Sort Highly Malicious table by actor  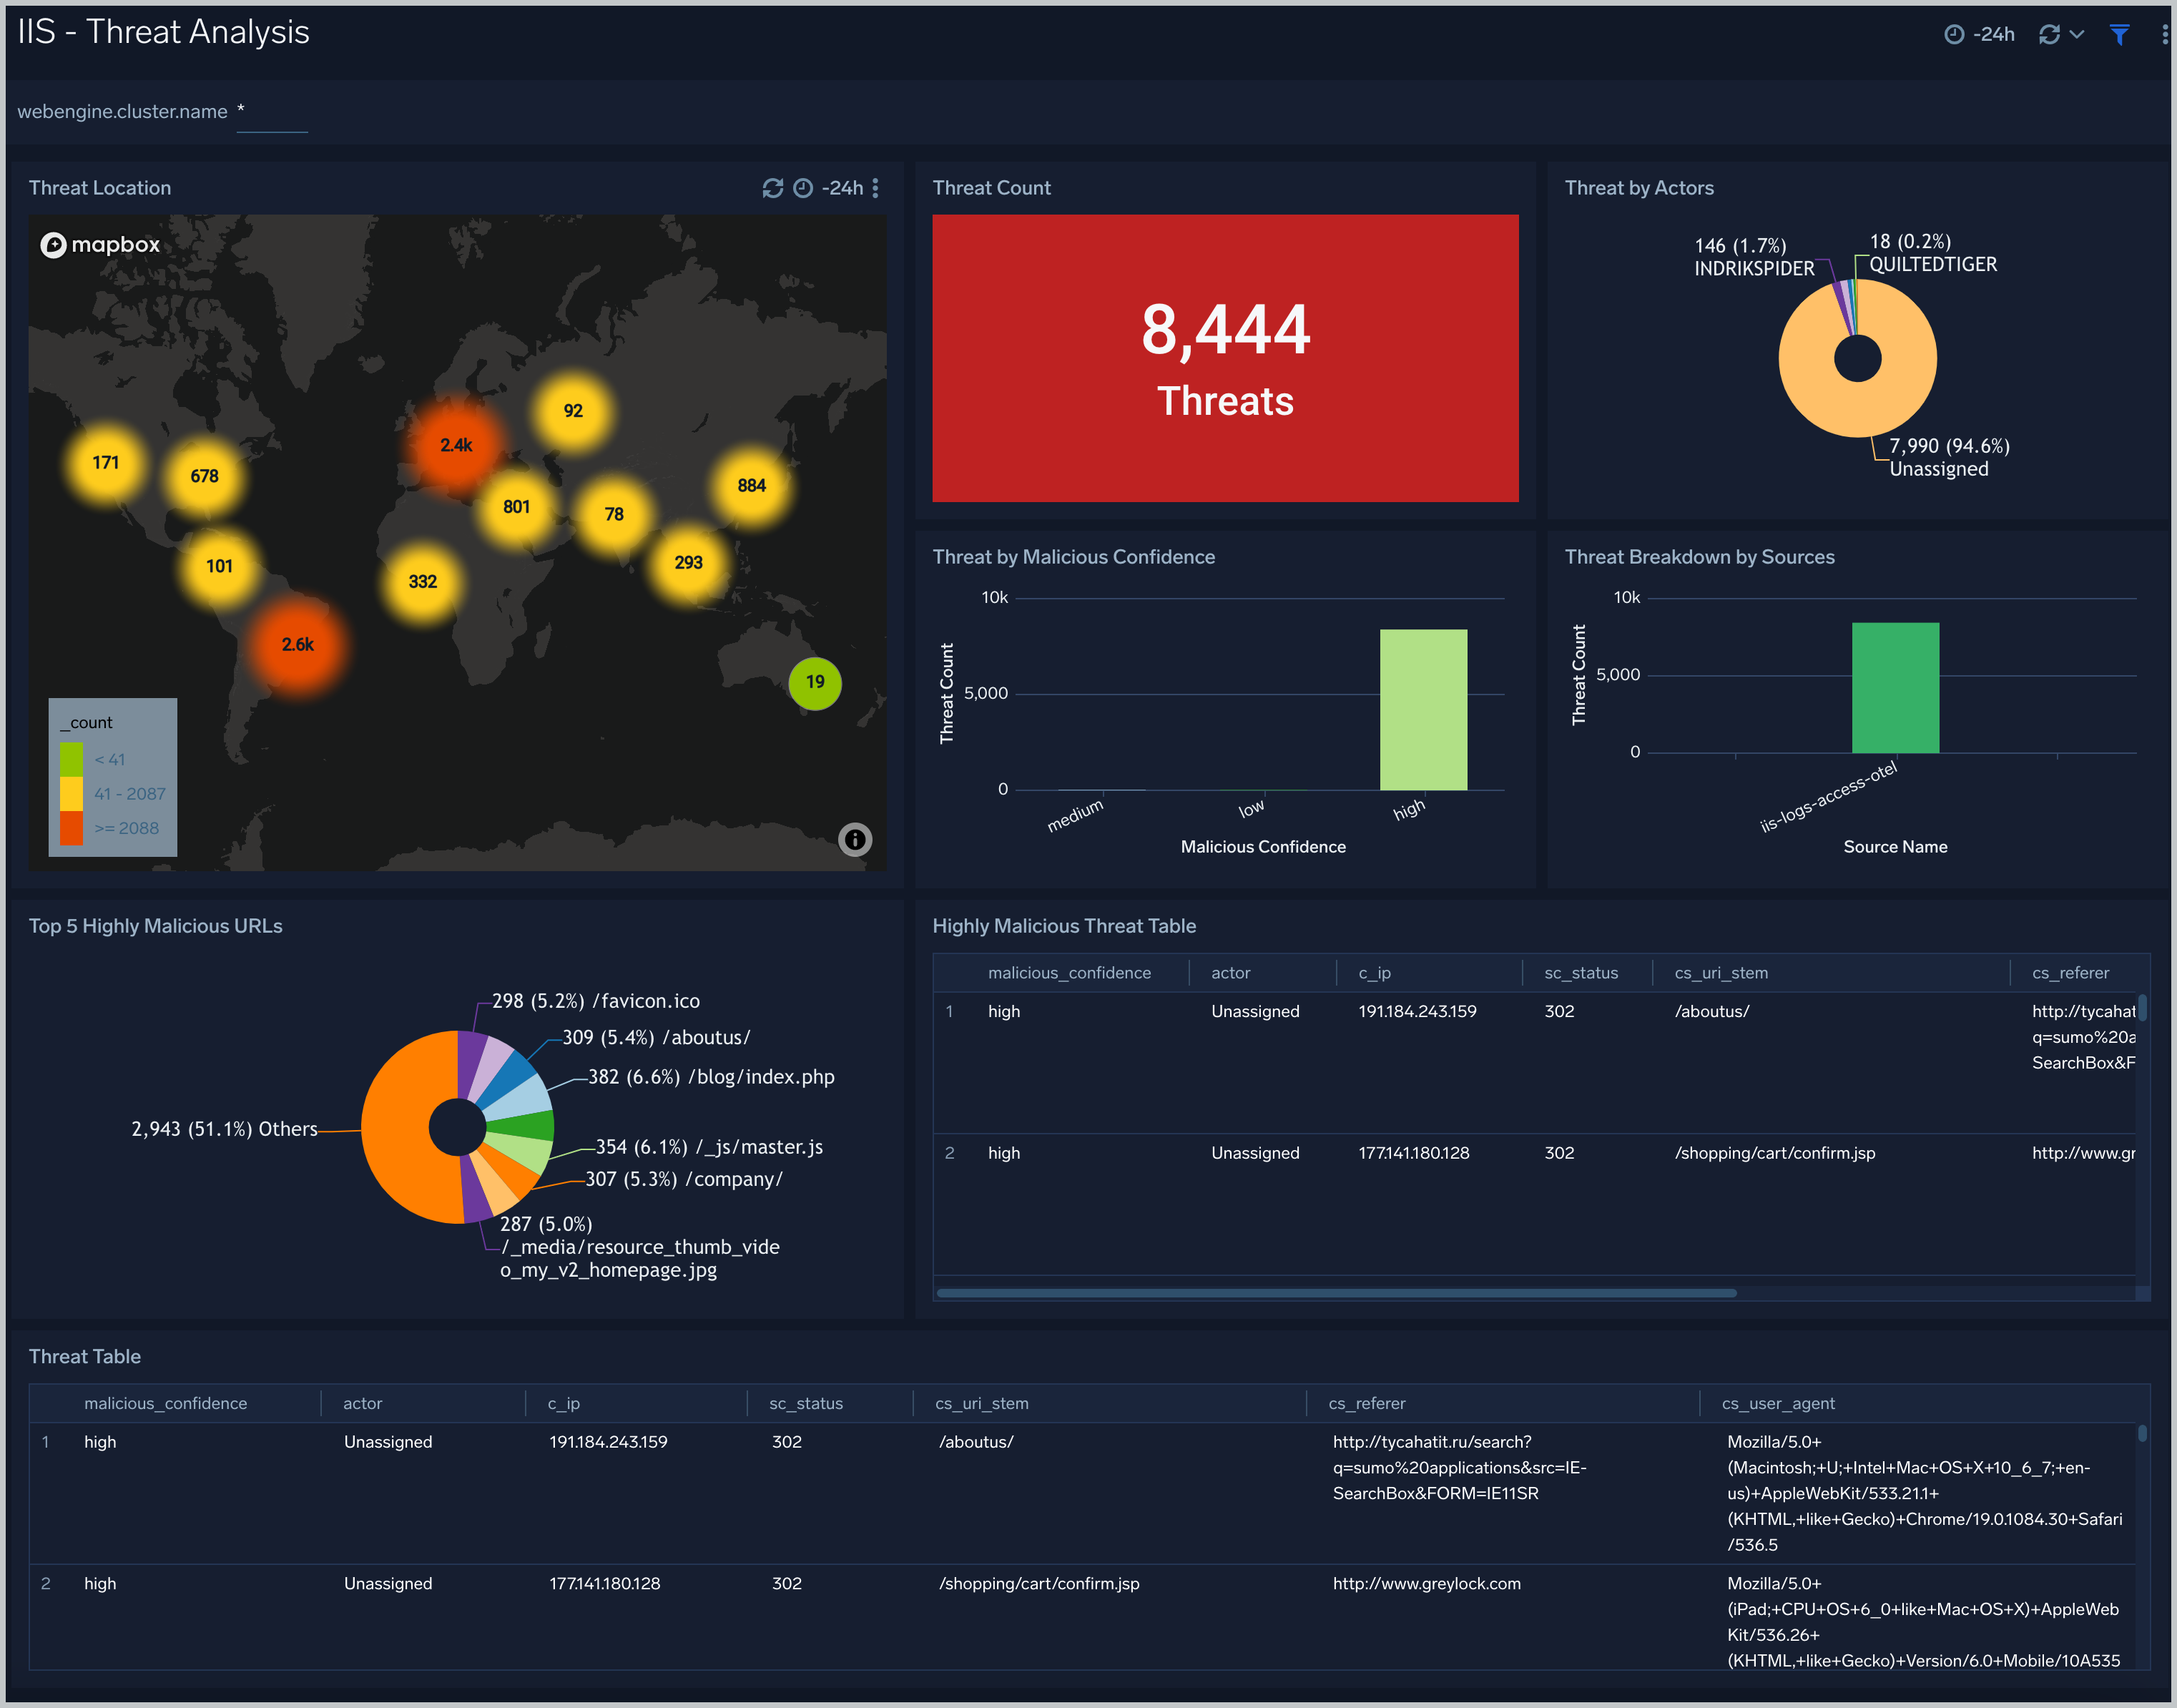[x=1230, y=973]
